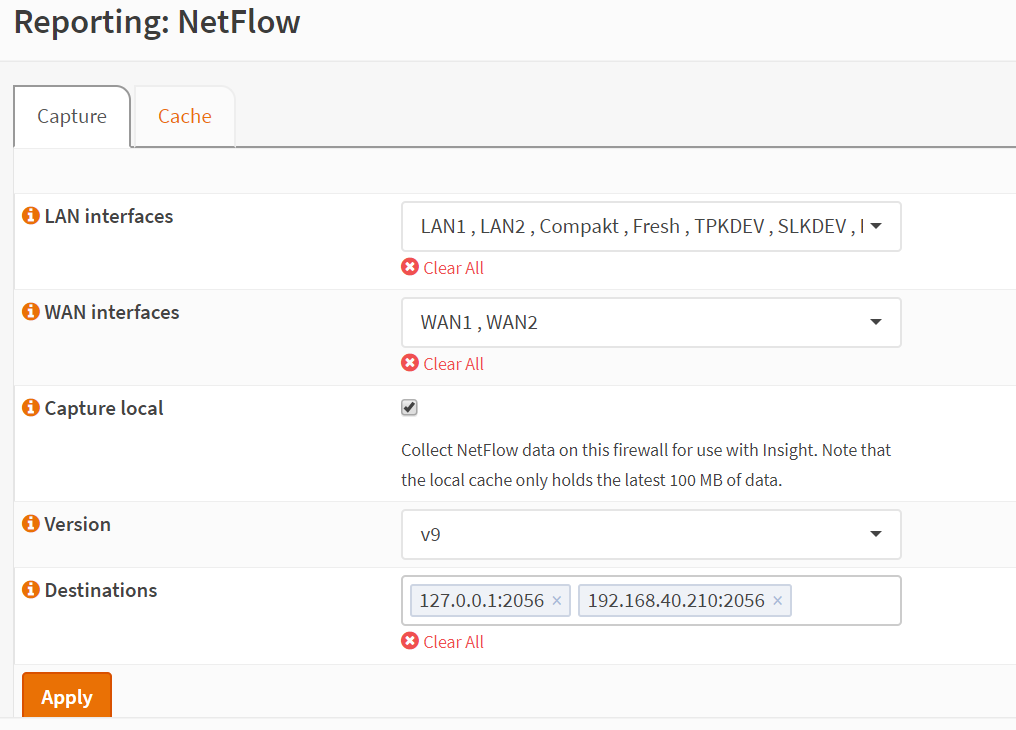Remove the 127.0.0.1:2056 destination tag

556,600
